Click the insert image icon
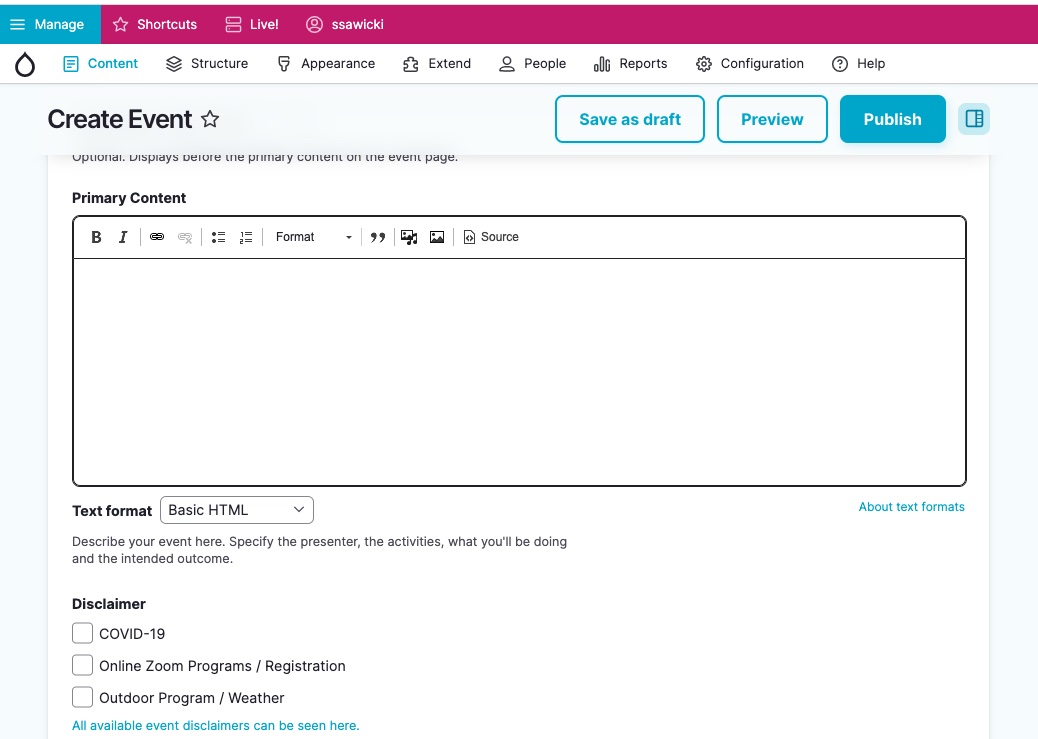 click(437, 237)
